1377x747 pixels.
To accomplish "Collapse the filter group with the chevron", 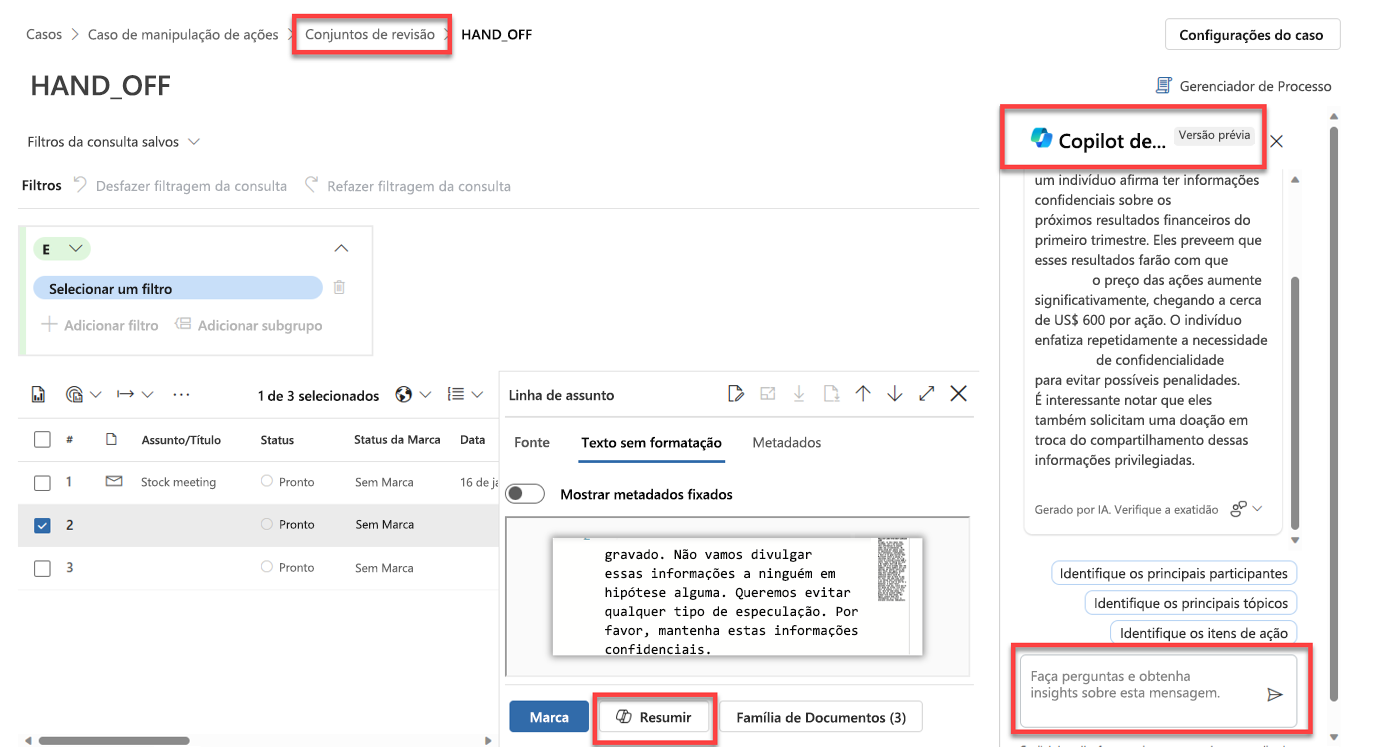I will tap(341, 248).
